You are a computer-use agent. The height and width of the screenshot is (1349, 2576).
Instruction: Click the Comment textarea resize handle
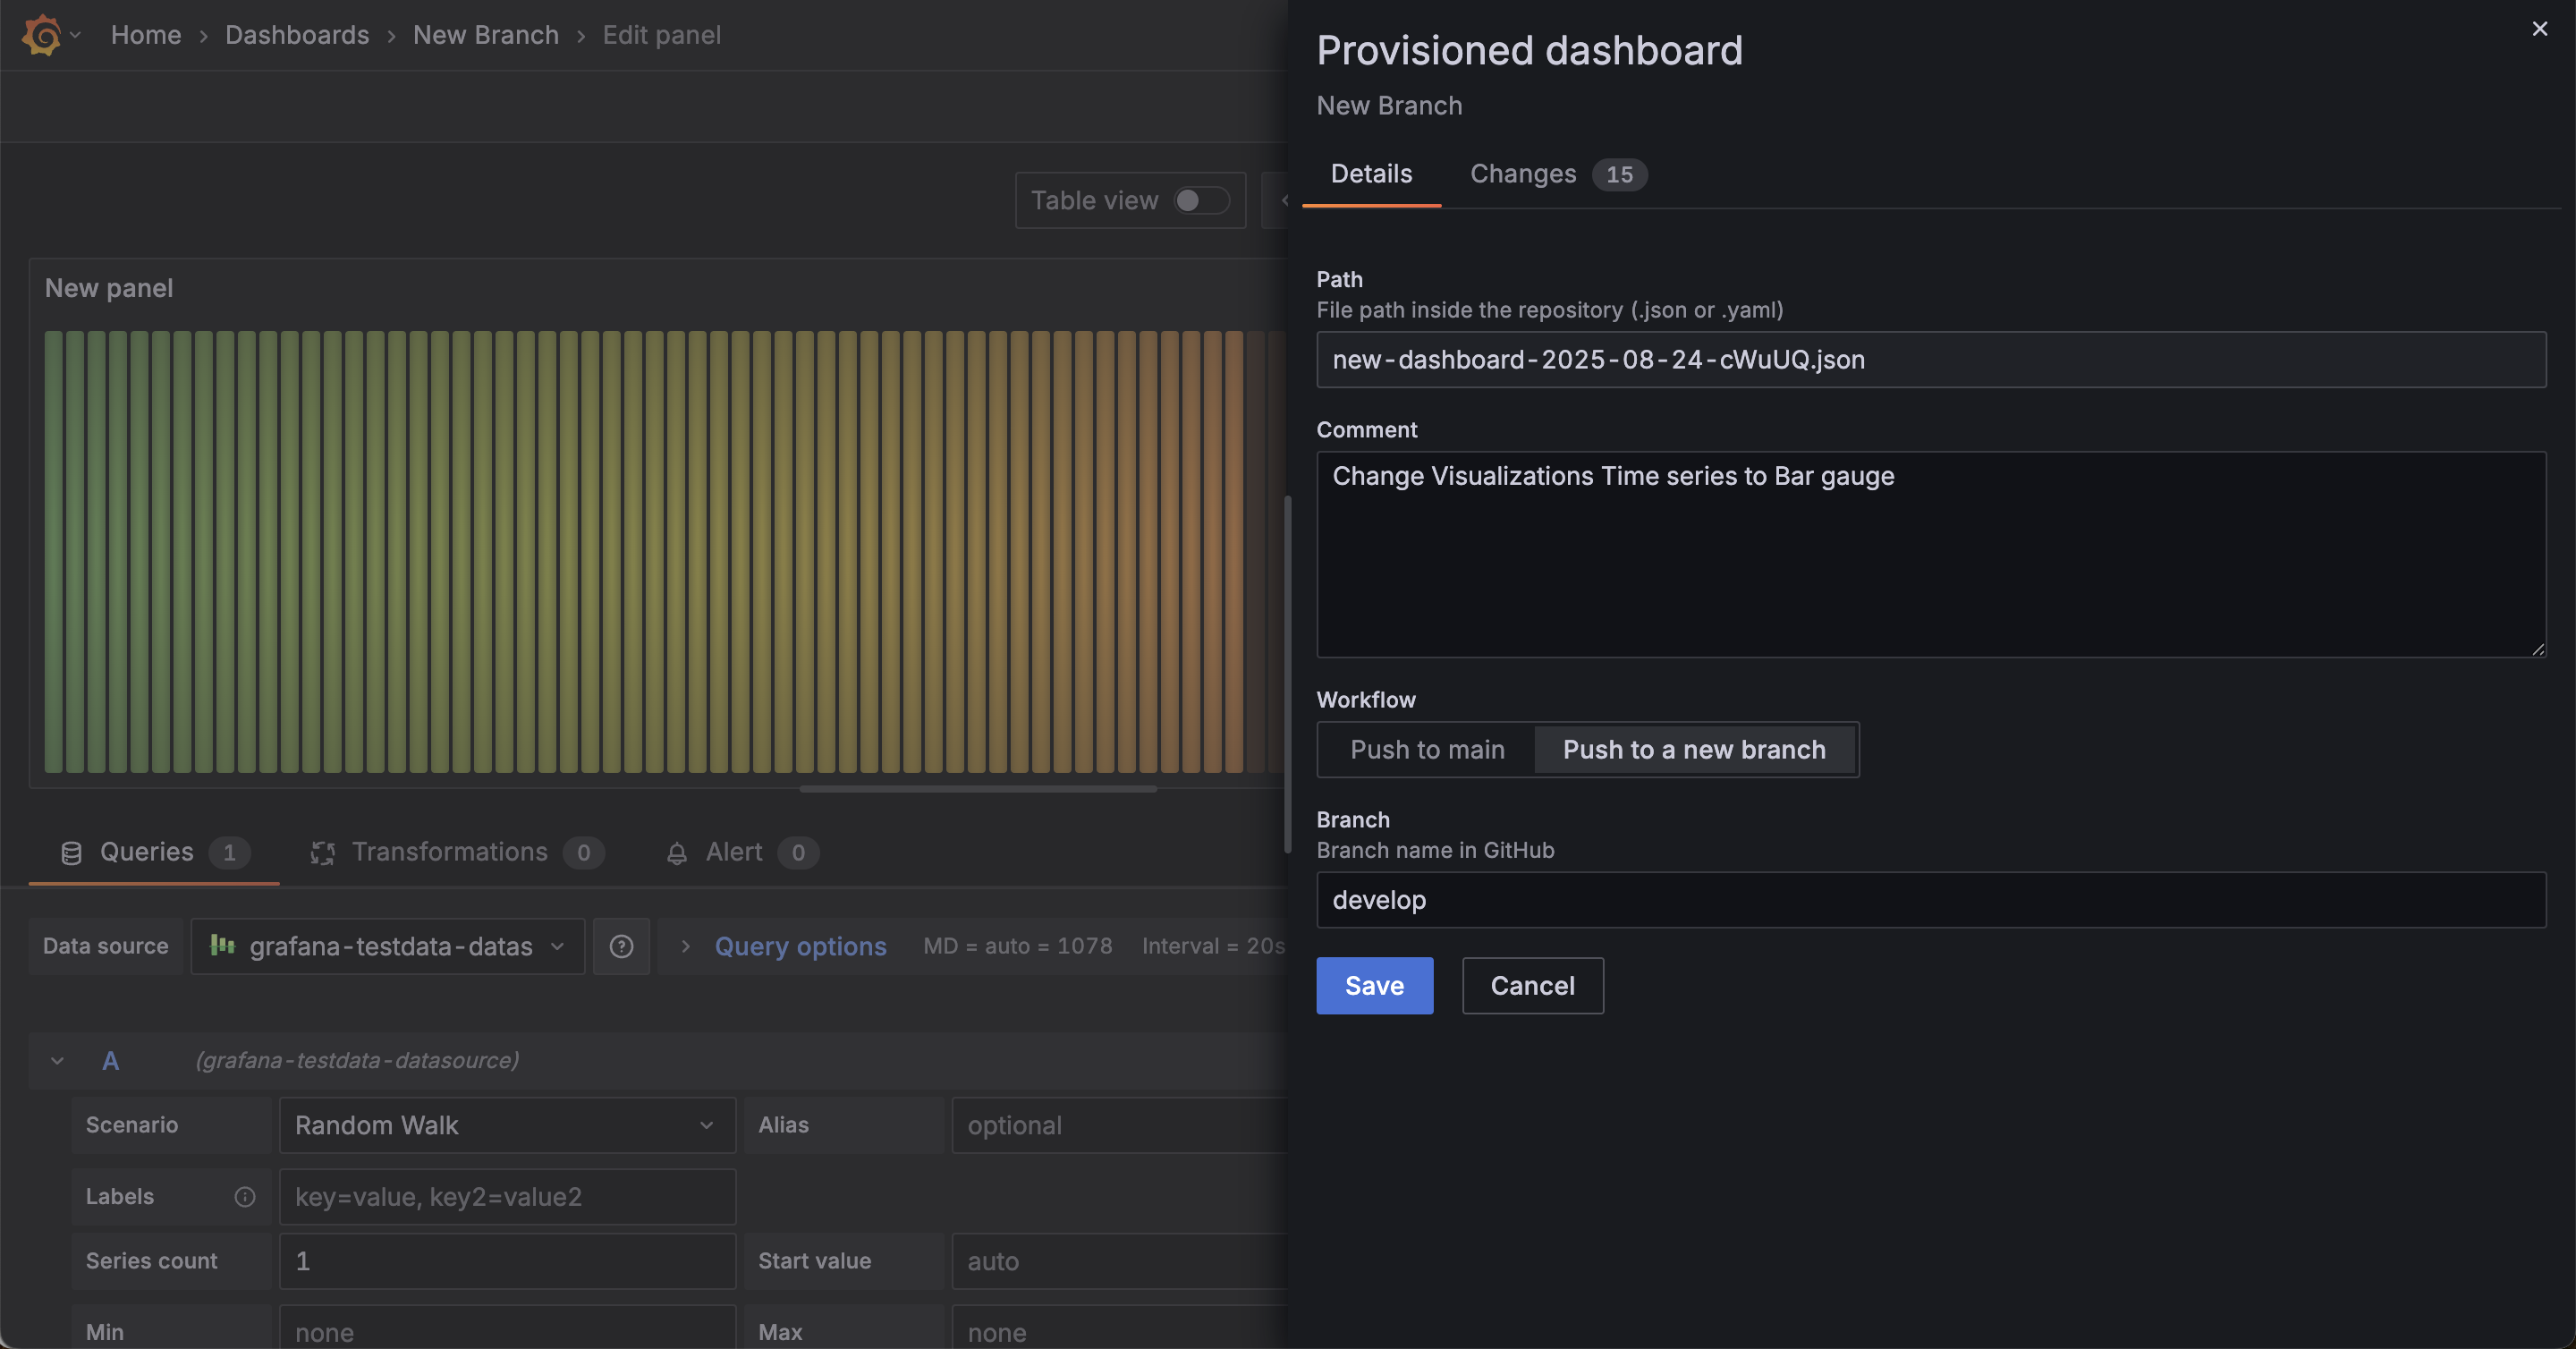pyautogui.click(x=2537, y=649)
